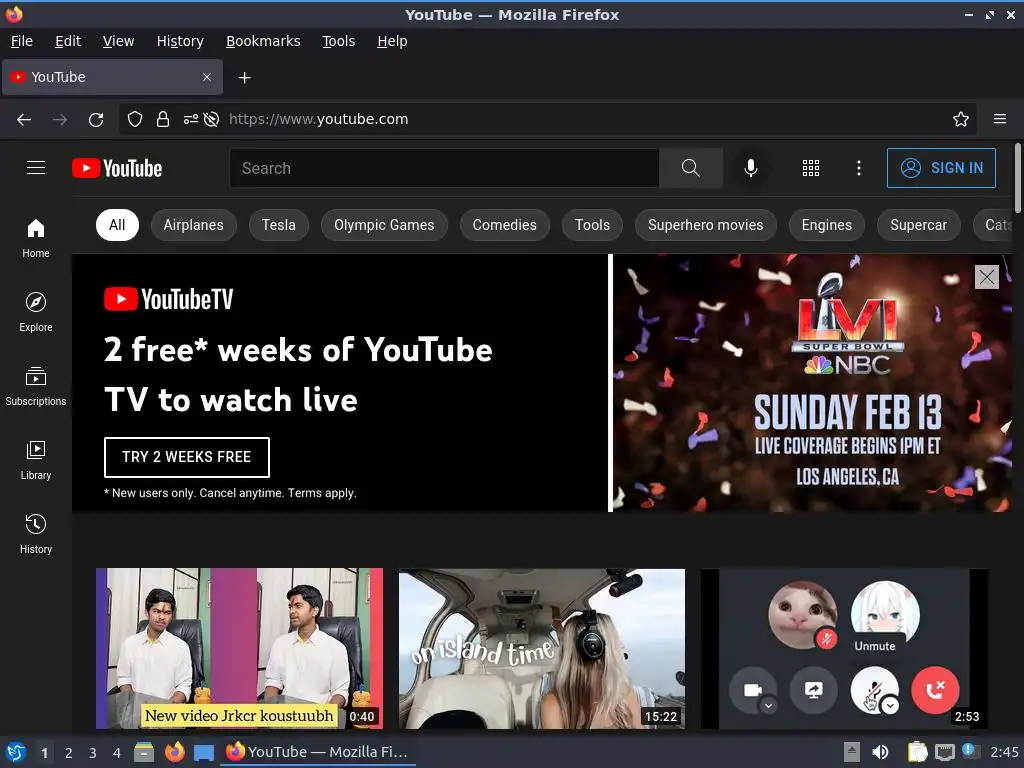Close the YouTube tab
Image resolution: width=1024 pixels, height=768 pixels.
(x=206, y=77)
